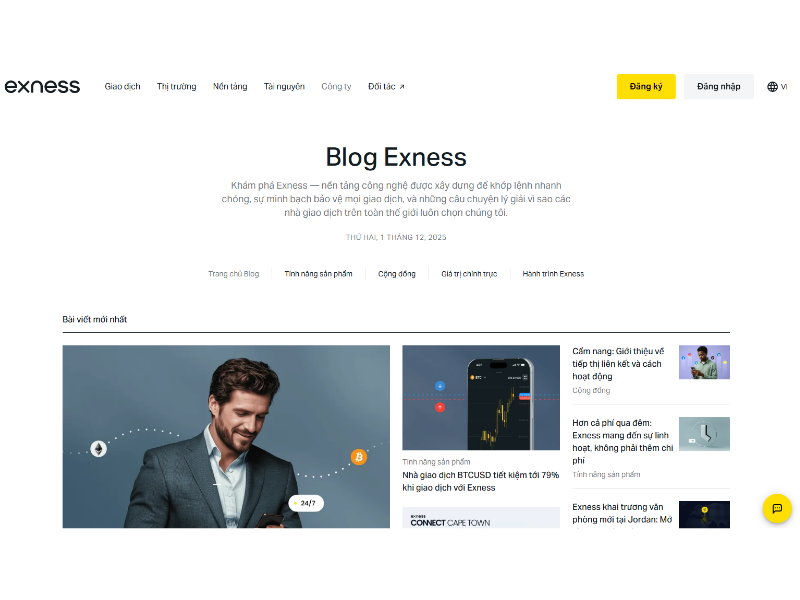Open the BTCUSD savings article headline
The height and width of the screenshot is (600, 800).
tap(481, 481)
